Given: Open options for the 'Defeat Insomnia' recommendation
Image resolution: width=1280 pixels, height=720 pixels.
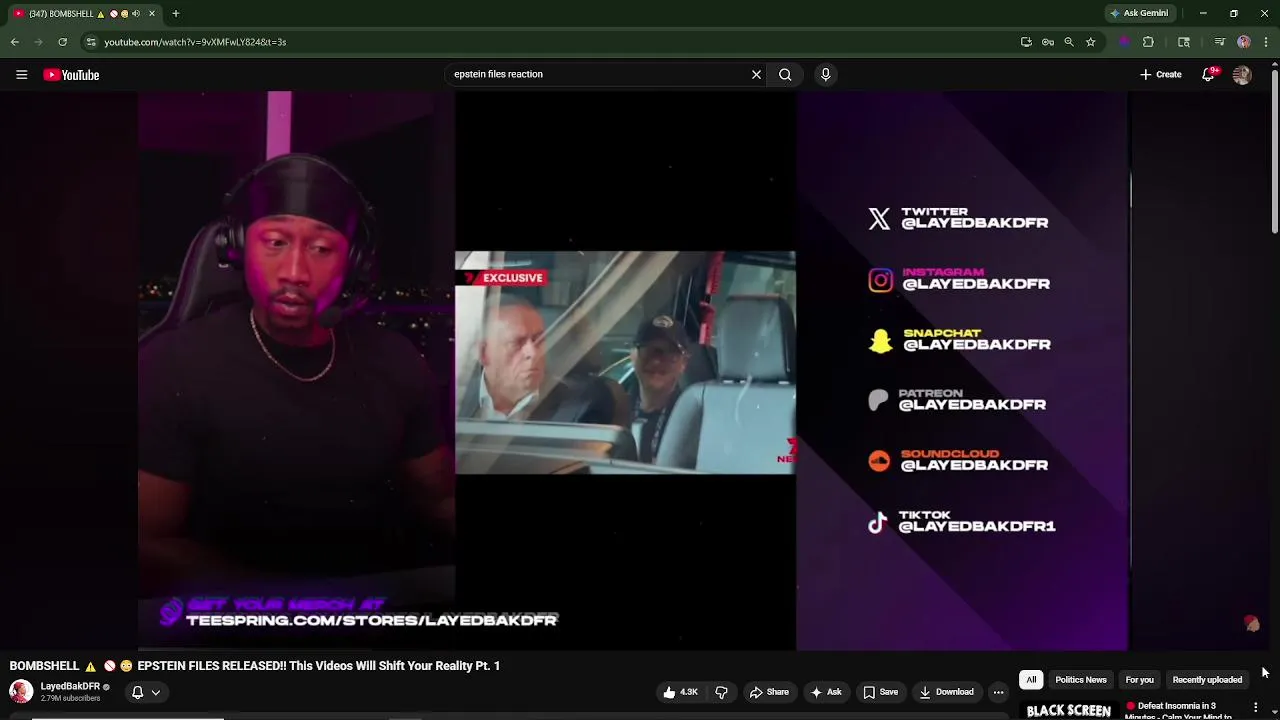Looking at the screenshot, I should click(1255, 707).
